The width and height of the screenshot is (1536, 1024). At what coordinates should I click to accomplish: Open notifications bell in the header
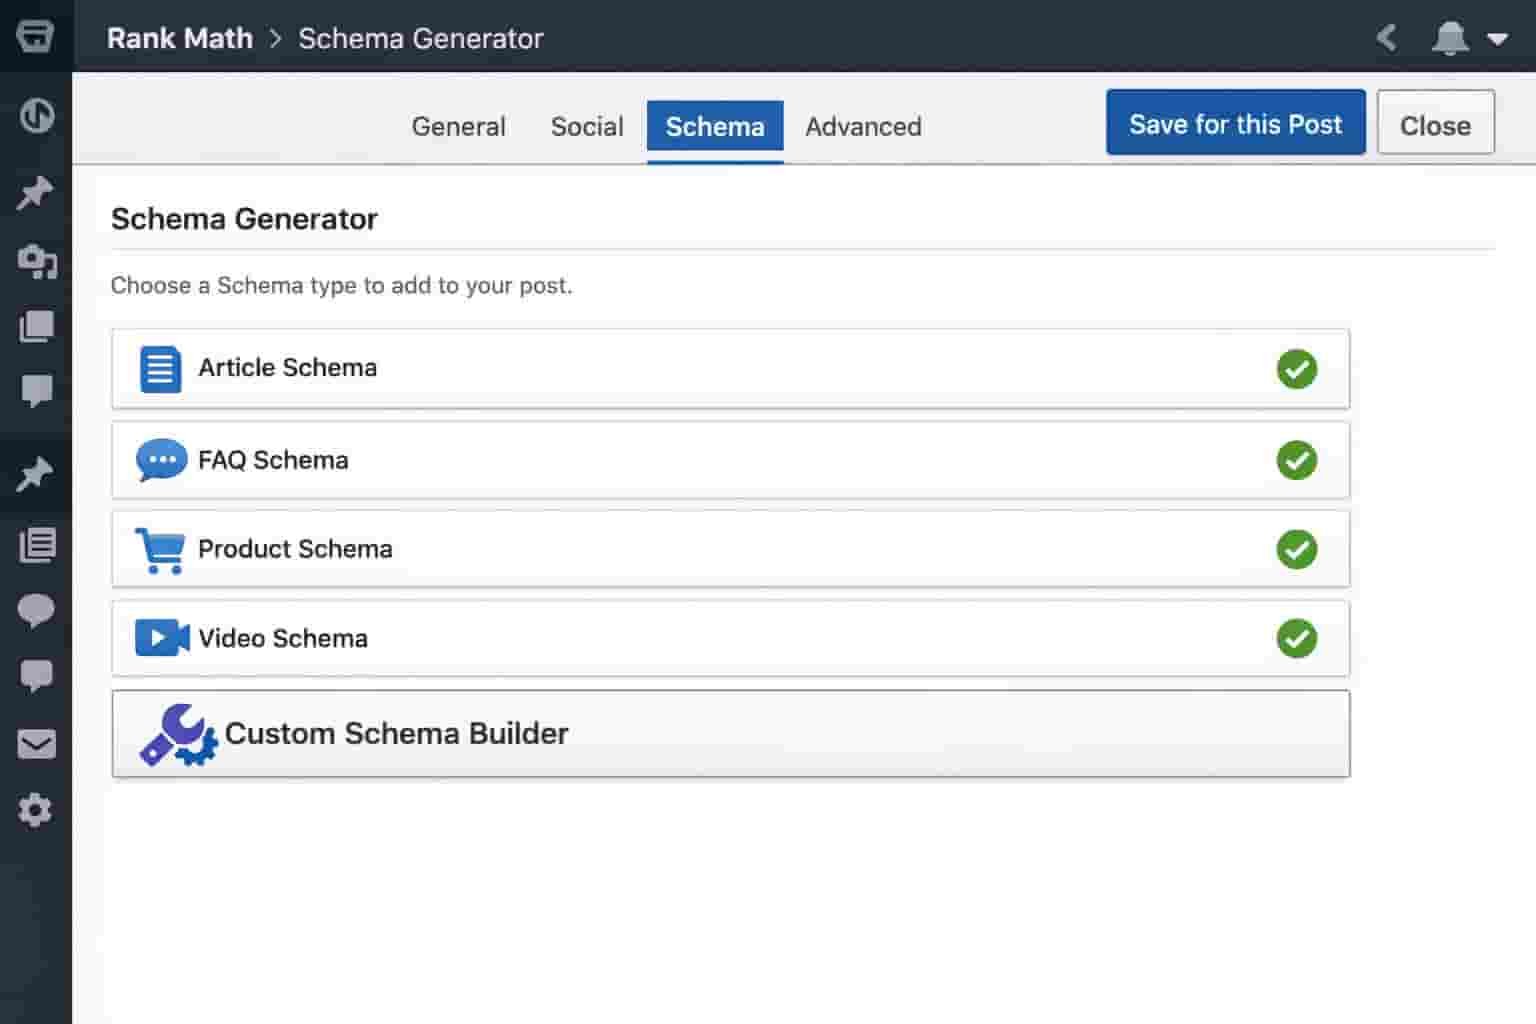click(1450, 38)
